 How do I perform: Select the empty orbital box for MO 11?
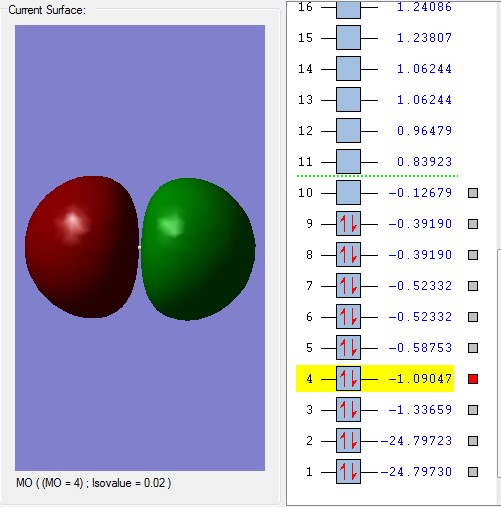pyautogui.click(x=348, y=162)
